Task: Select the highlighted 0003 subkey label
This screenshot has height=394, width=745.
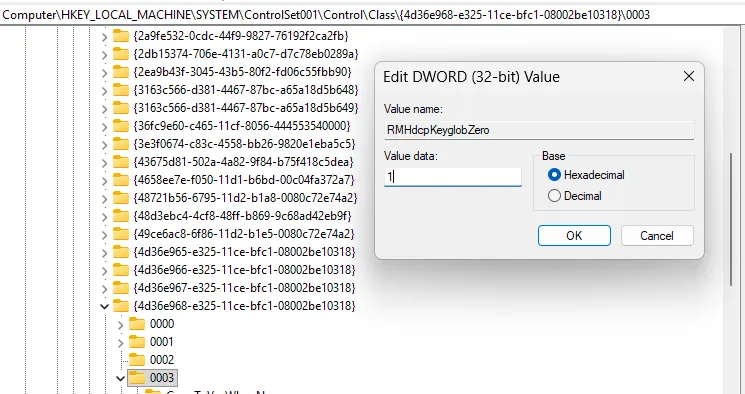Action: tap(162, 378)
